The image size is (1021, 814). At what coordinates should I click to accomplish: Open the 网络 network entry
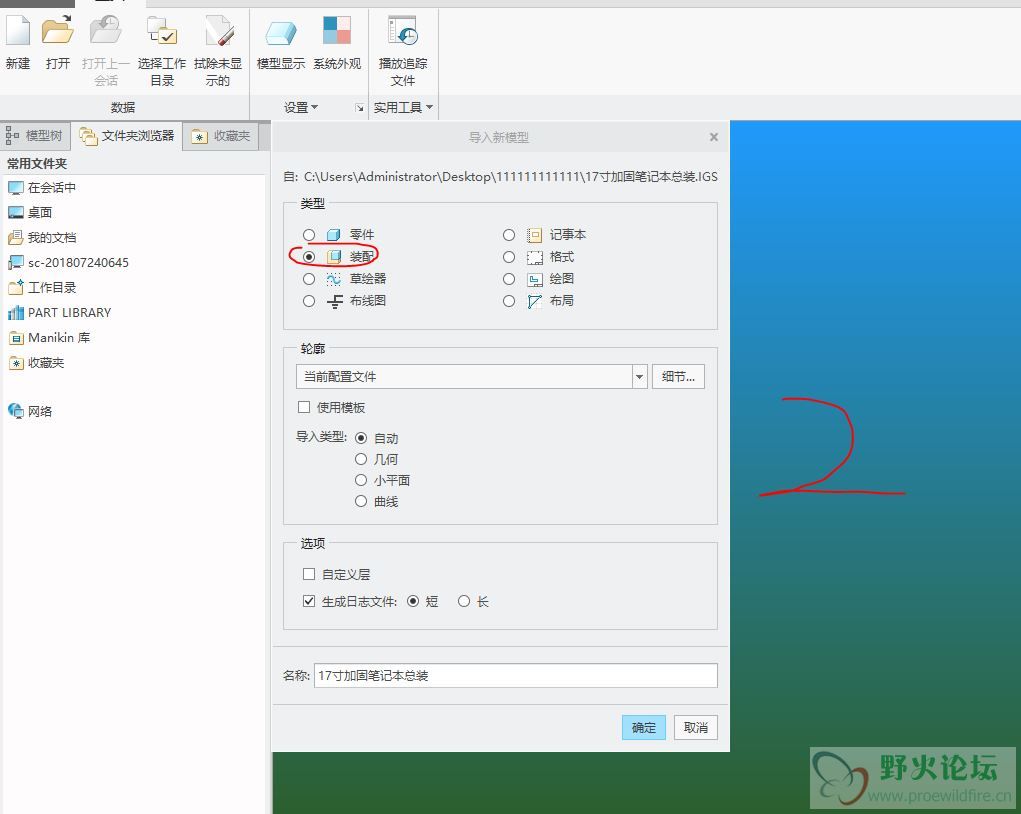click(30, 411)
